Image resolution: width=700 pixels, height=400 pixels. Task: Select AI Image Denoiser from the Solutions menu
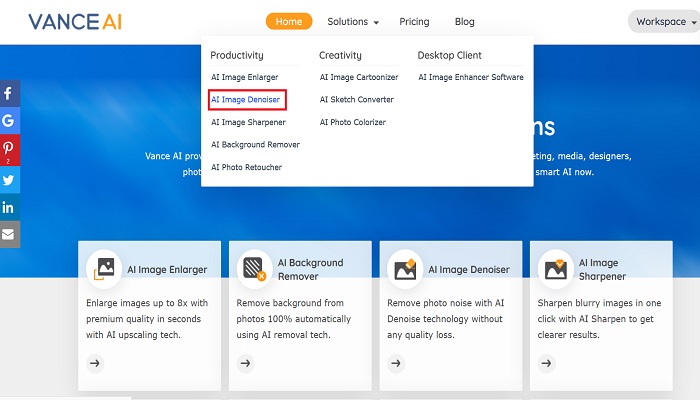point(246,100)
